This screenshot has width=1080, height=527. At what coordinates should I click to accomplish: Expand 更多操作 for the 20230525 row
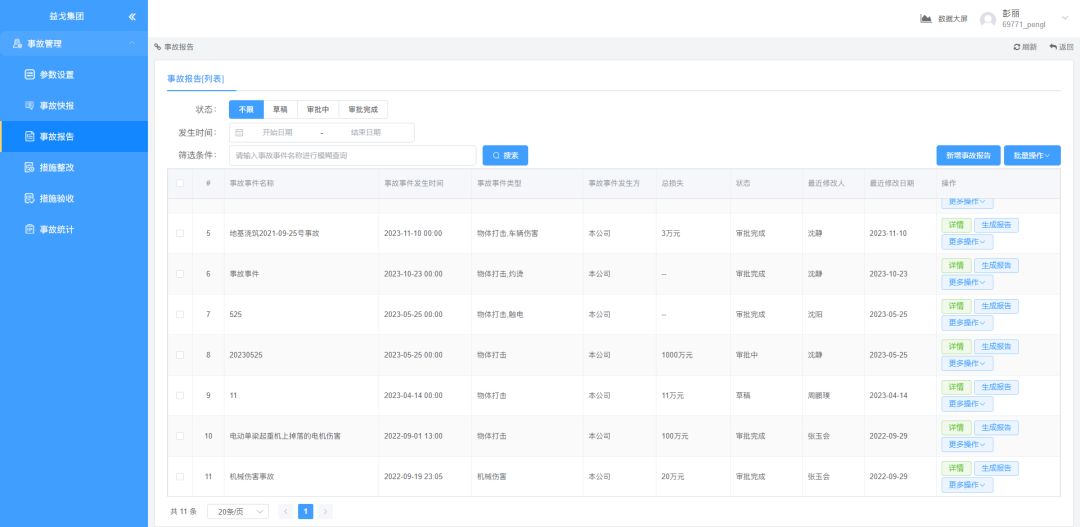click(x=967, y=363)
